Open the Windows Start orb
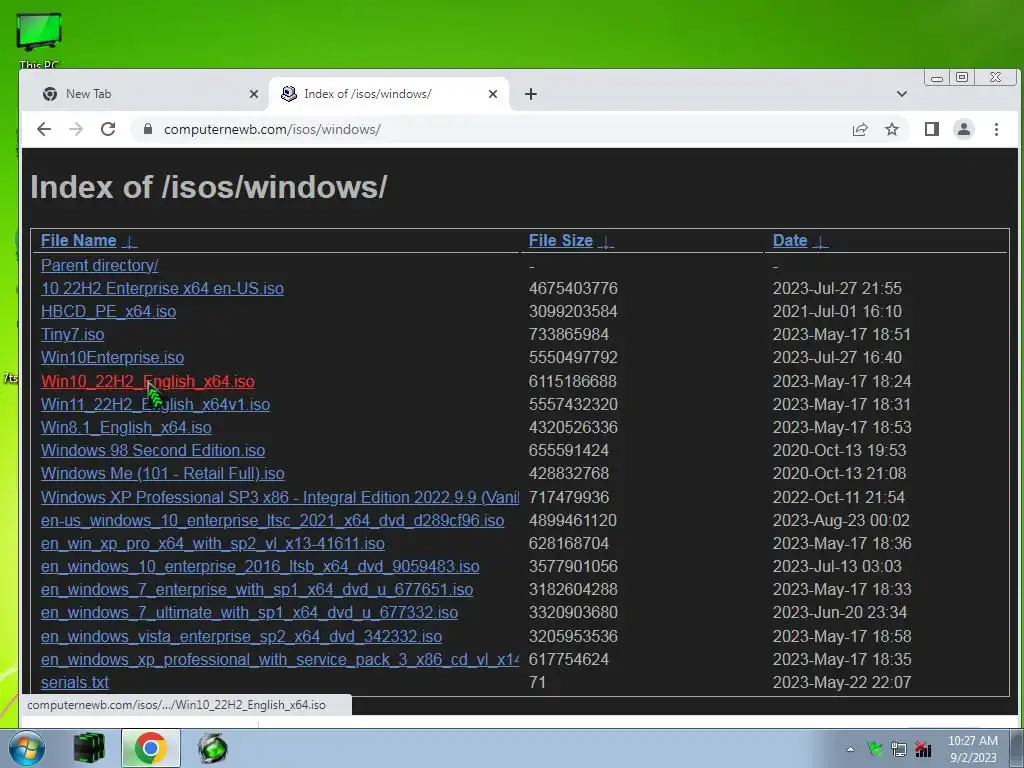Screen dimensions: 1024x768 point(26,748)
